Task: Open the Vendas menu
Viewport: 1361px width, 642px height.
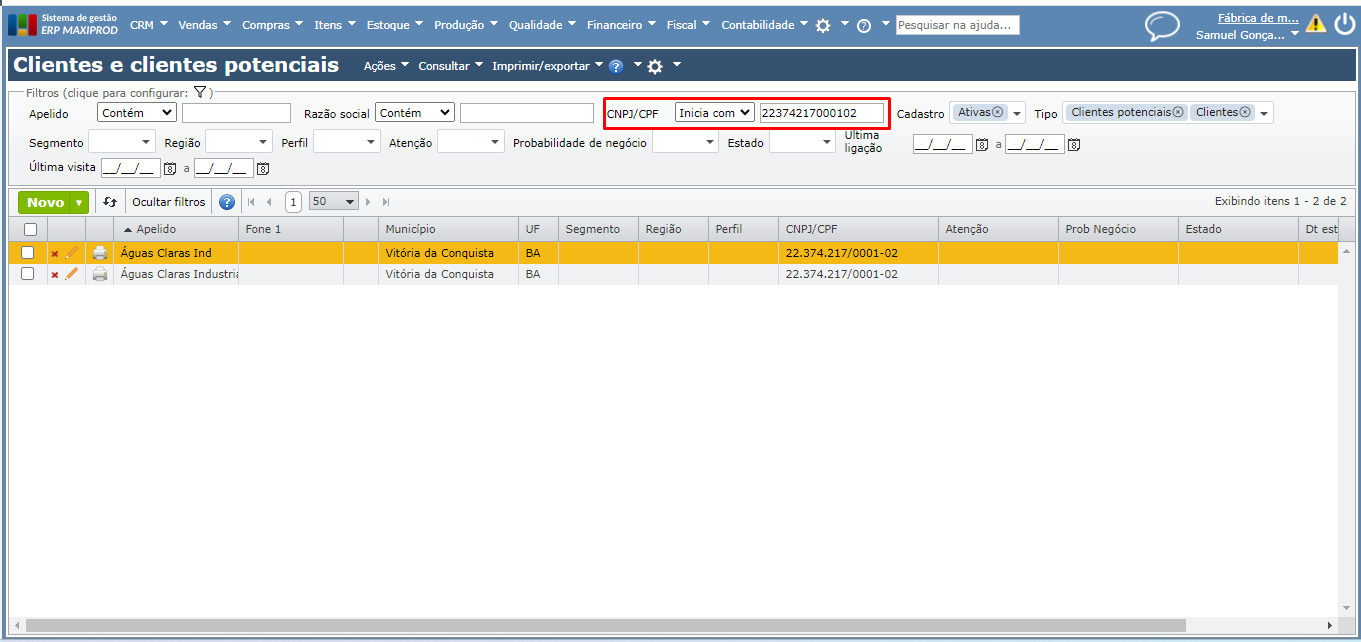Action: [x=204, y=25]
